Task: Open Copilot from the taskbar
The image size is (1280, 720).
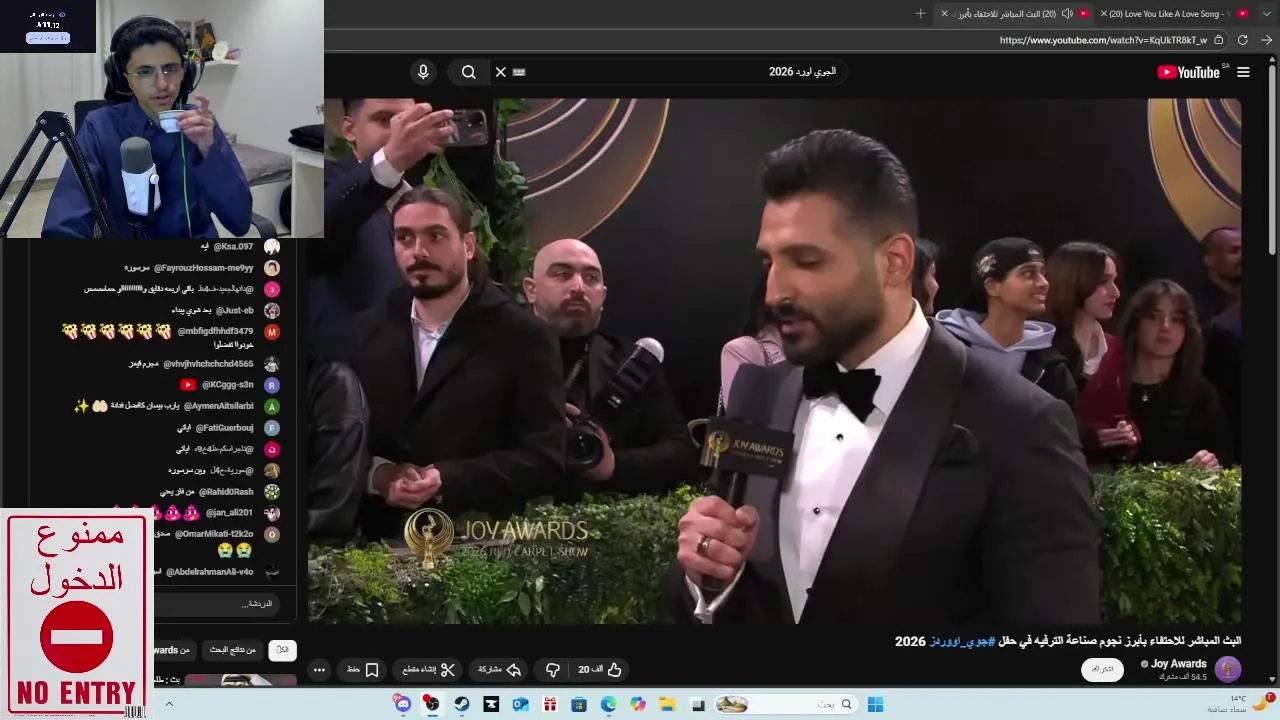Action: tap(638, 704)
